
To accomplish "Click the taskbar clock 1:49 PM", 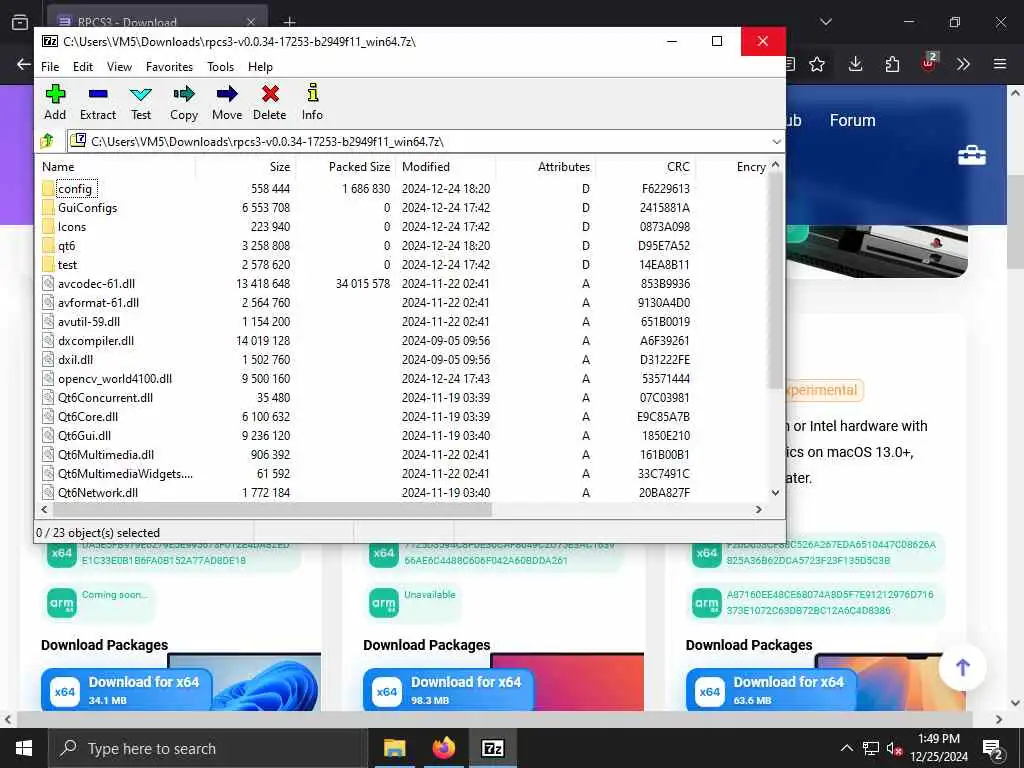I will (x=938, y=739).
